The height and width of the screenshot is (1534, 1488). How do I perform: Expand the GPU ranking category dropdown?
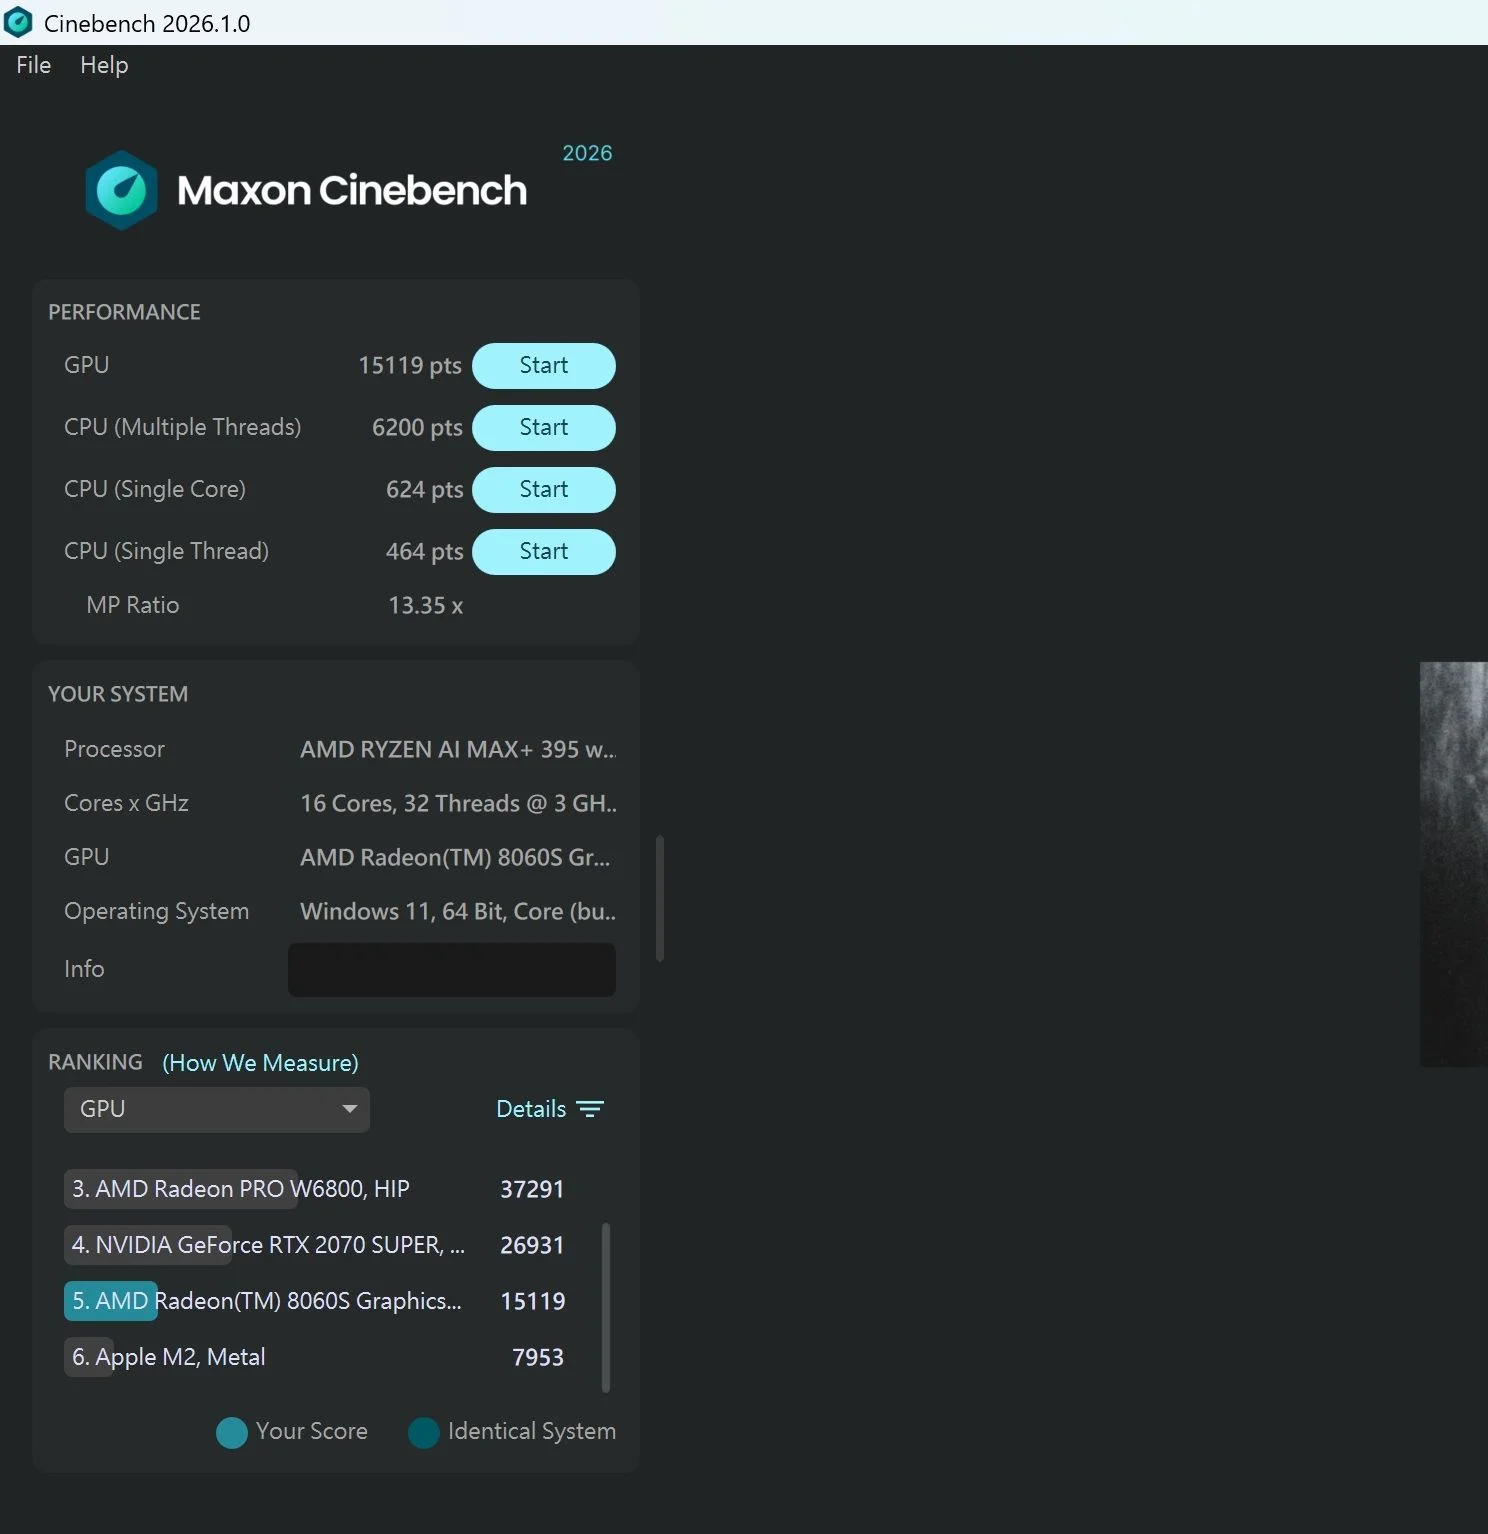pos(217,1110)
